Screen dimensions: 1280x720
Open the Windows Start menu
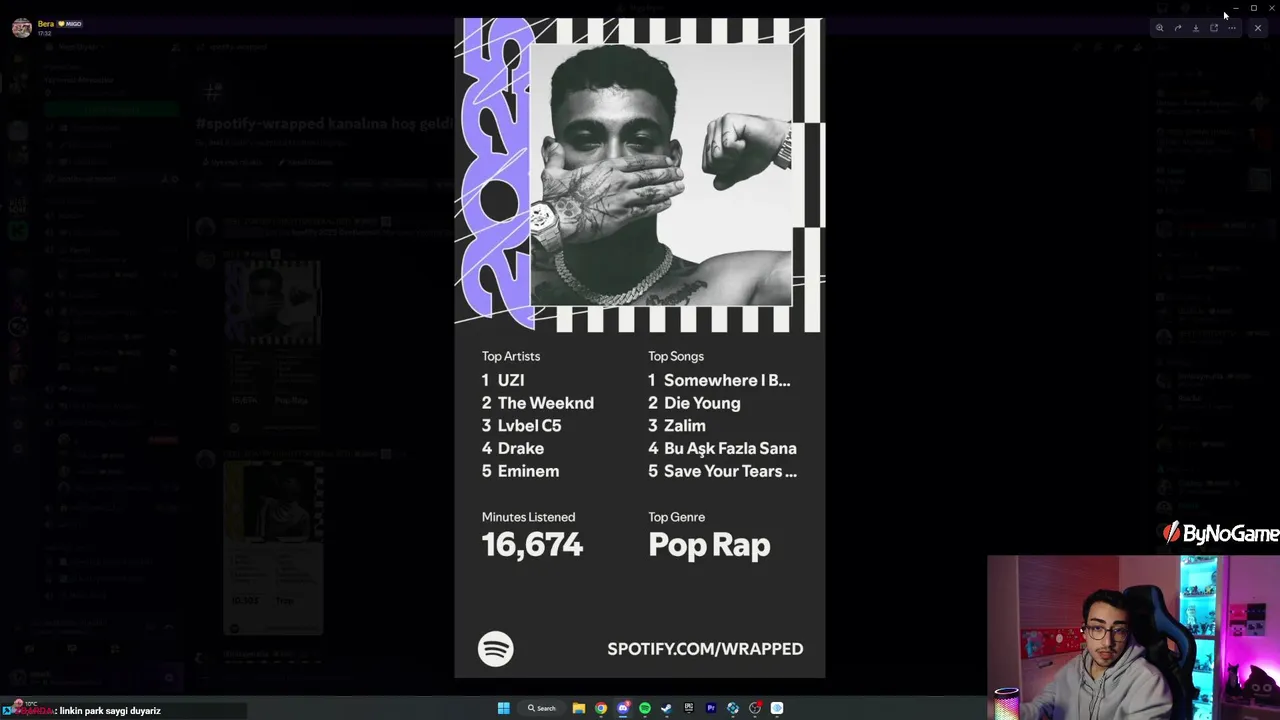tap(504, 708)
